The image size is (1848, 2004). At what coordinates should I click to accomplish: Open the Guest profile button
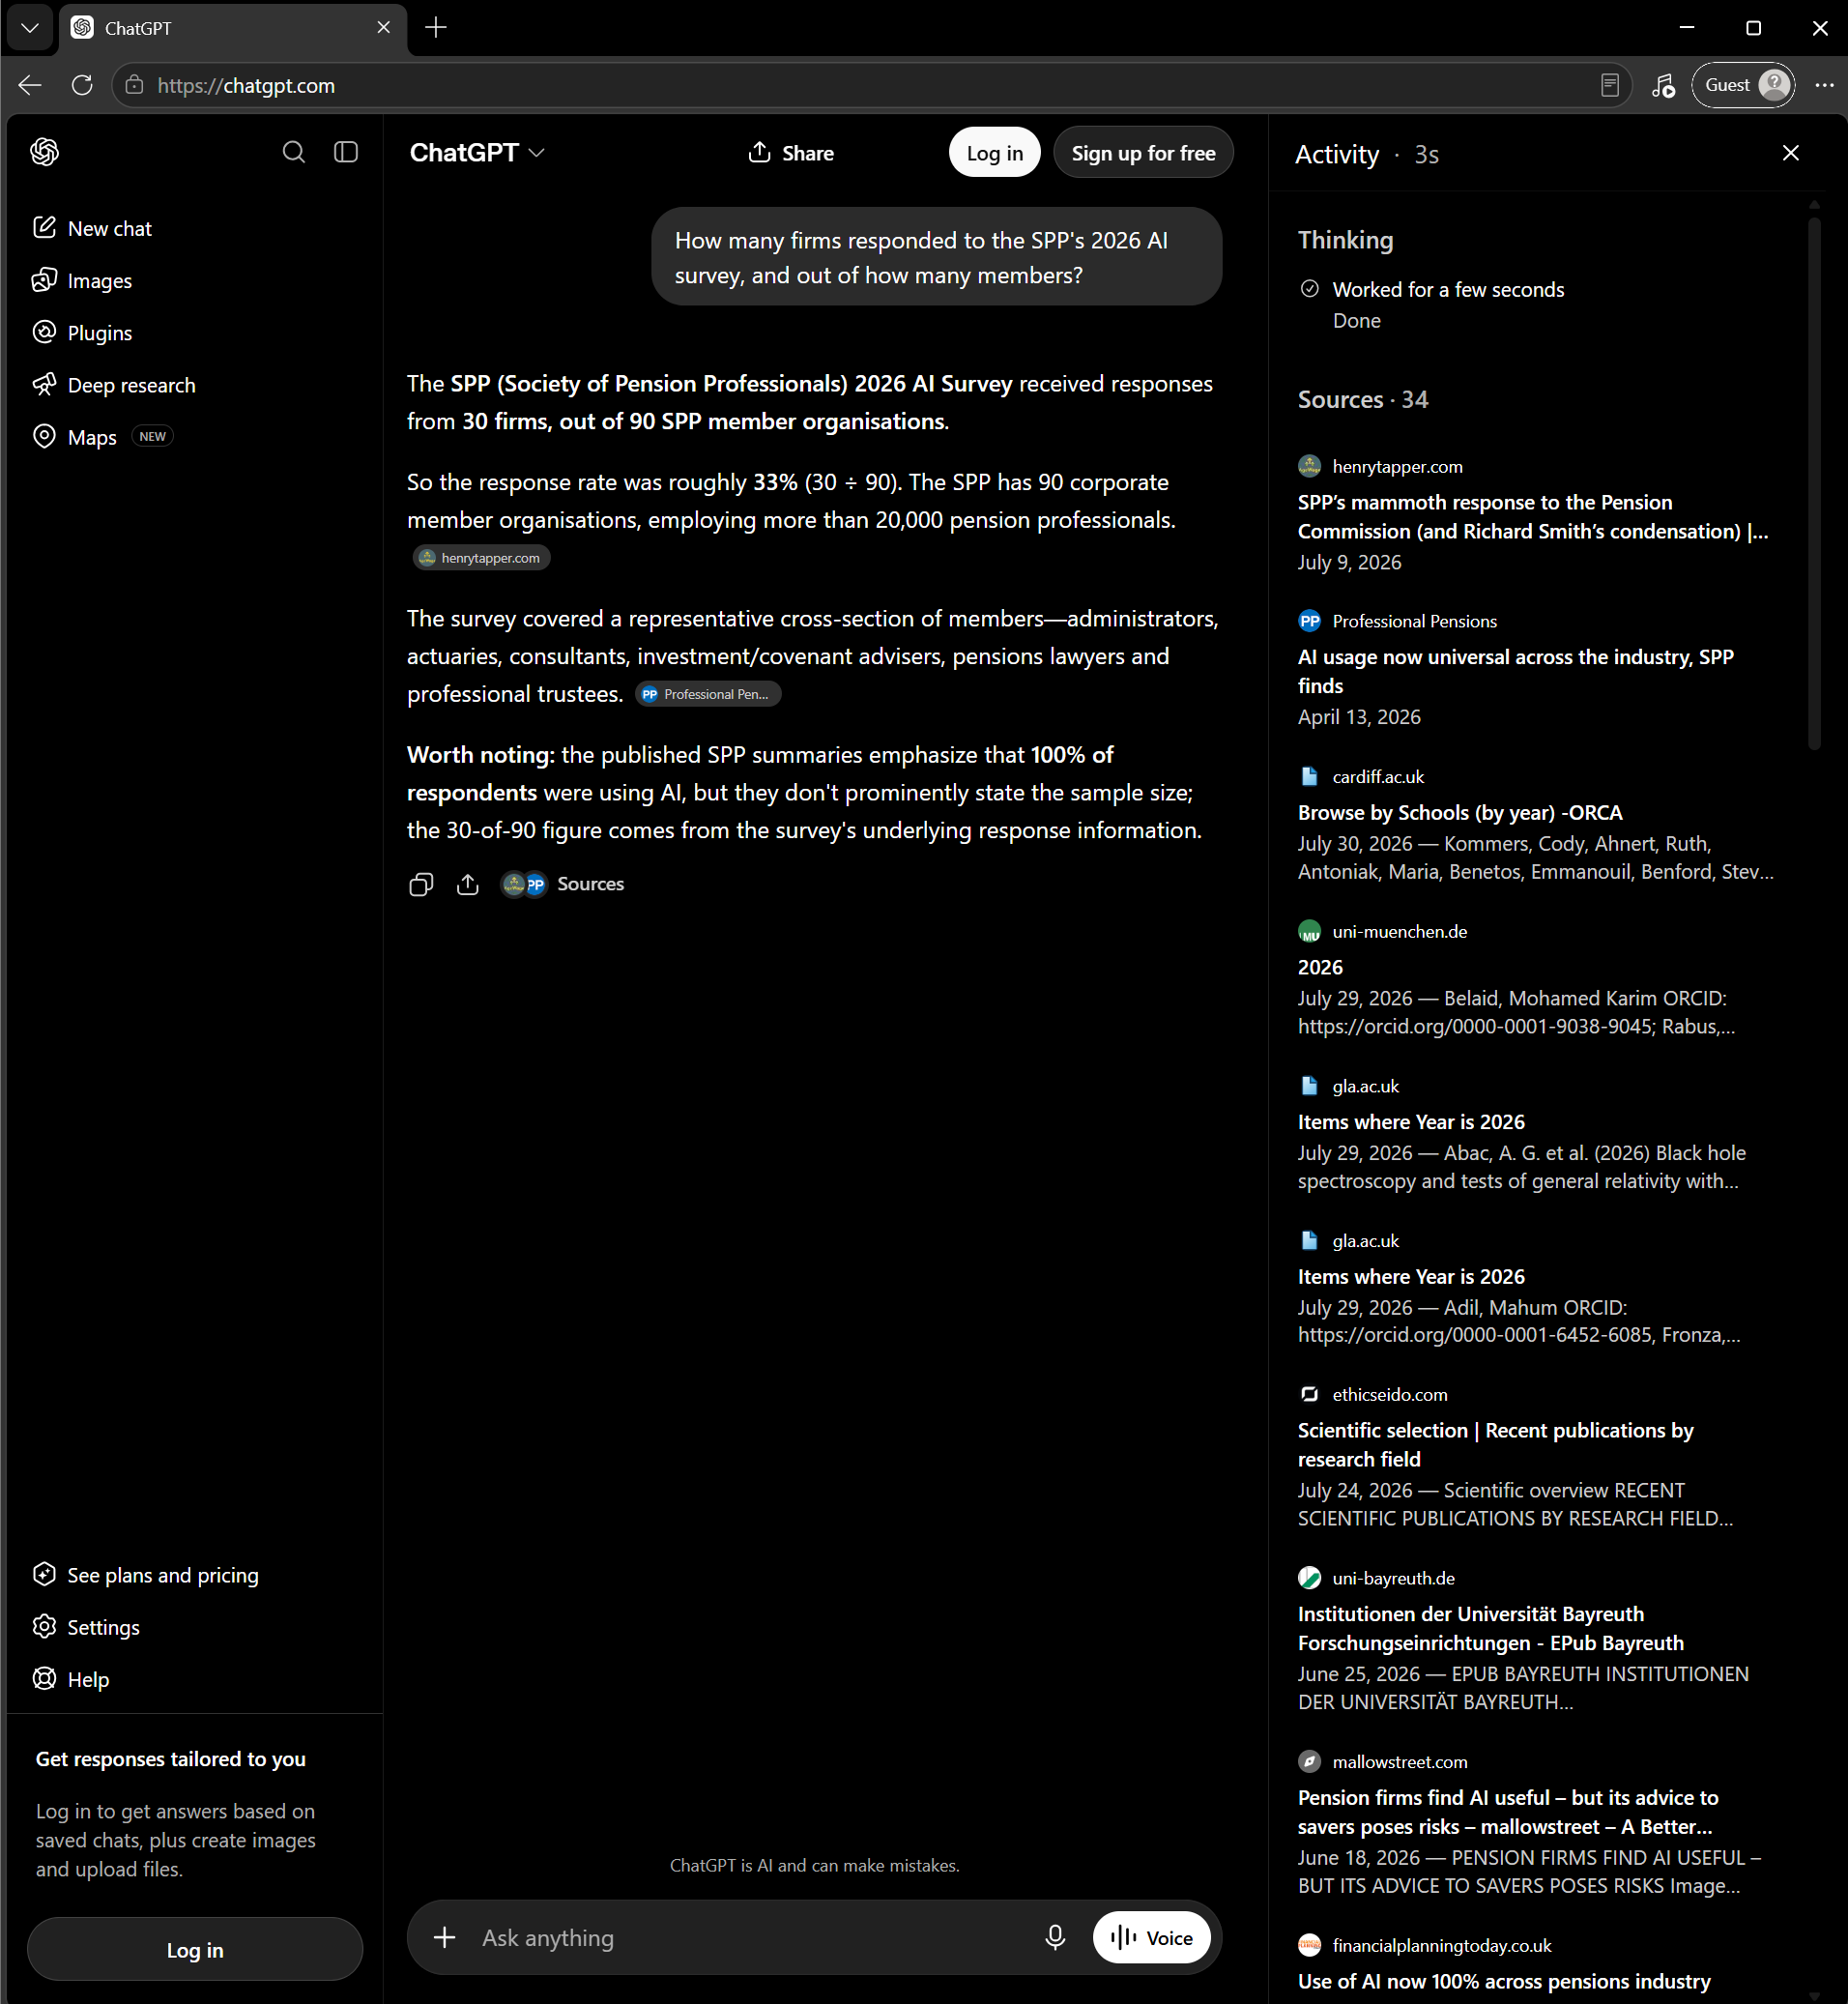1743,85
